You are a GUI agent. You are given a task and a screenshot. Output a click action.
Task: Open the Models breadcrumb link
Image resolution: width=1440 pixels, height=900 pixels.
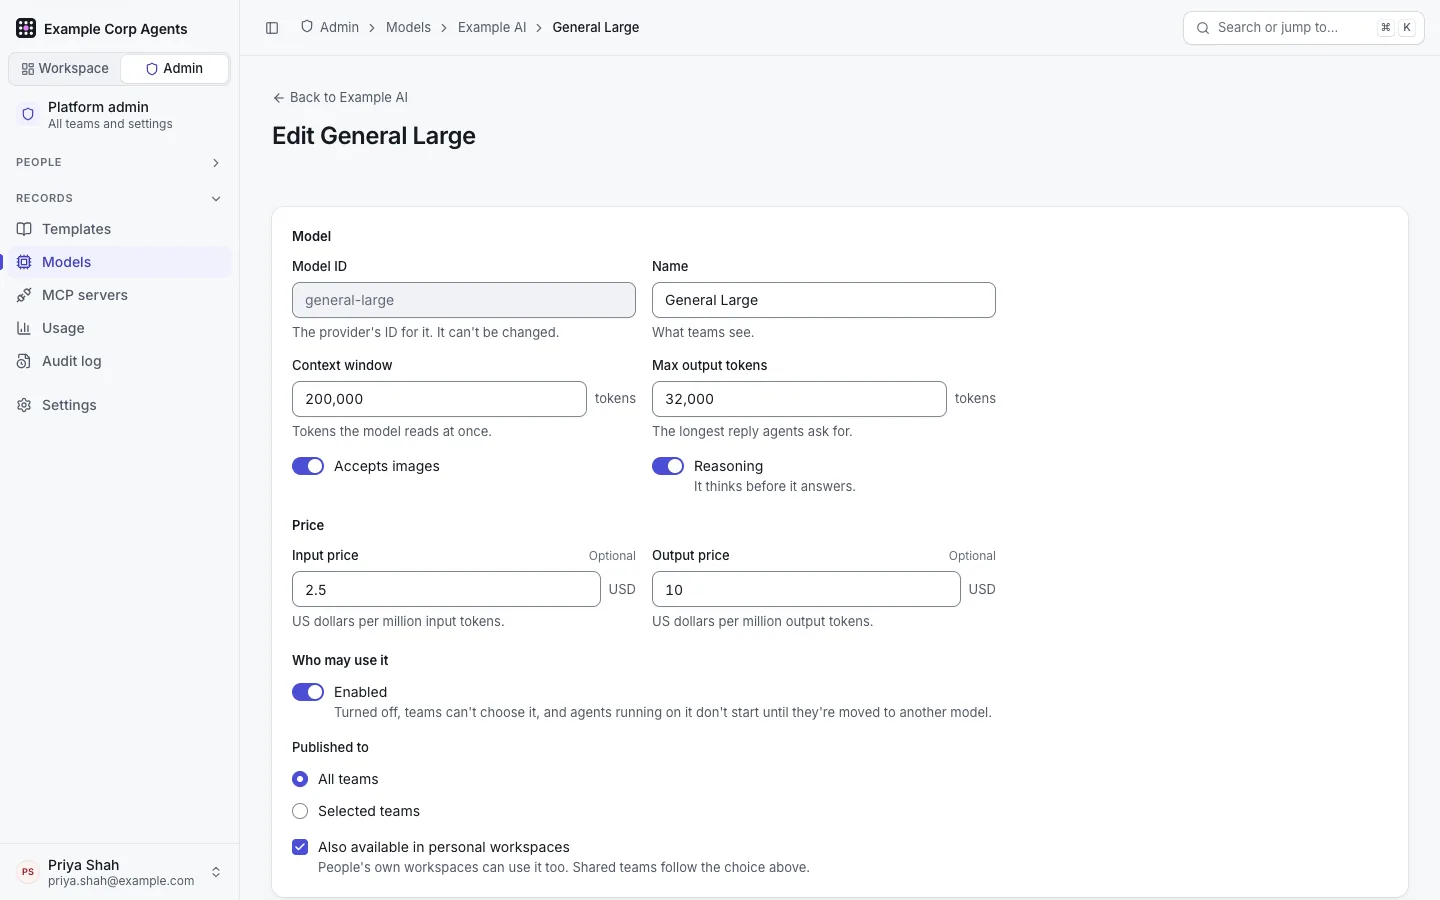pos(408,27)
